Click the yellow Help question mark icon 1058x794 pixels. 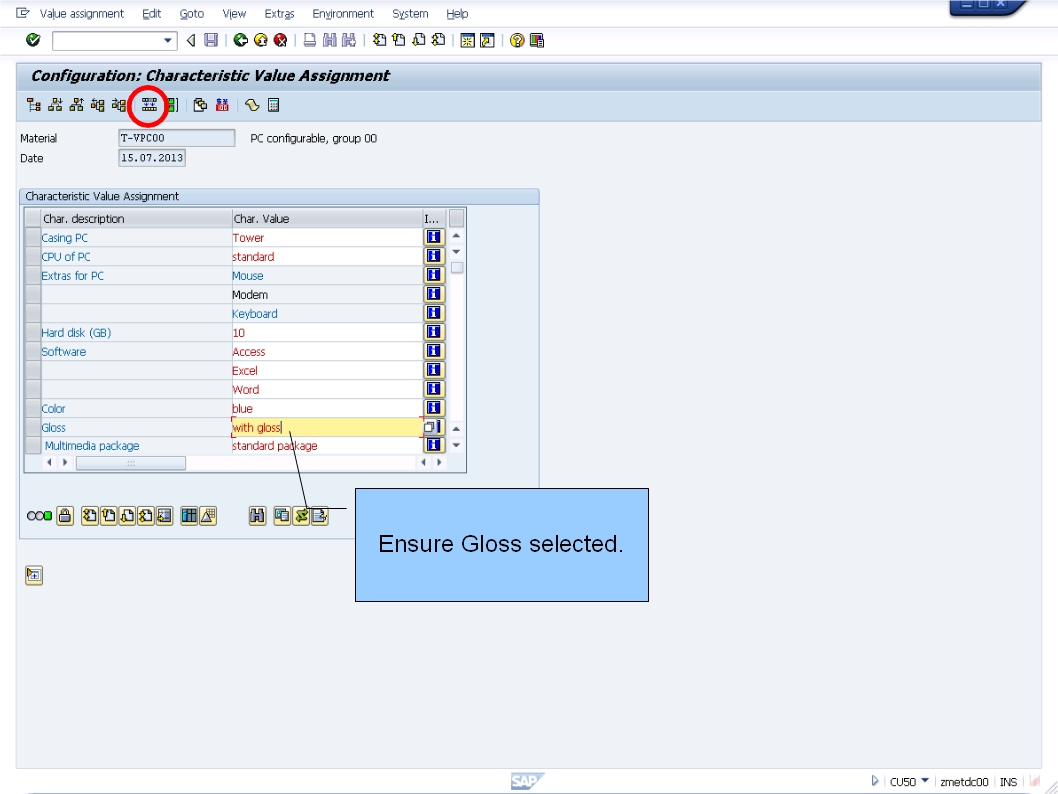coord(517,41)
